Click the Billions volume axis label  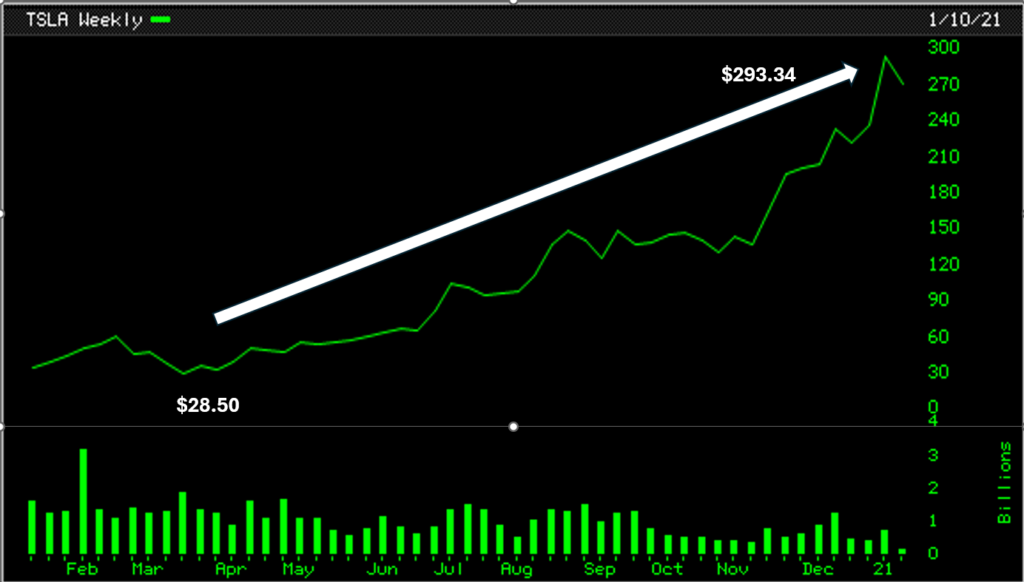pyautogui.click(x=1004, y=483)
